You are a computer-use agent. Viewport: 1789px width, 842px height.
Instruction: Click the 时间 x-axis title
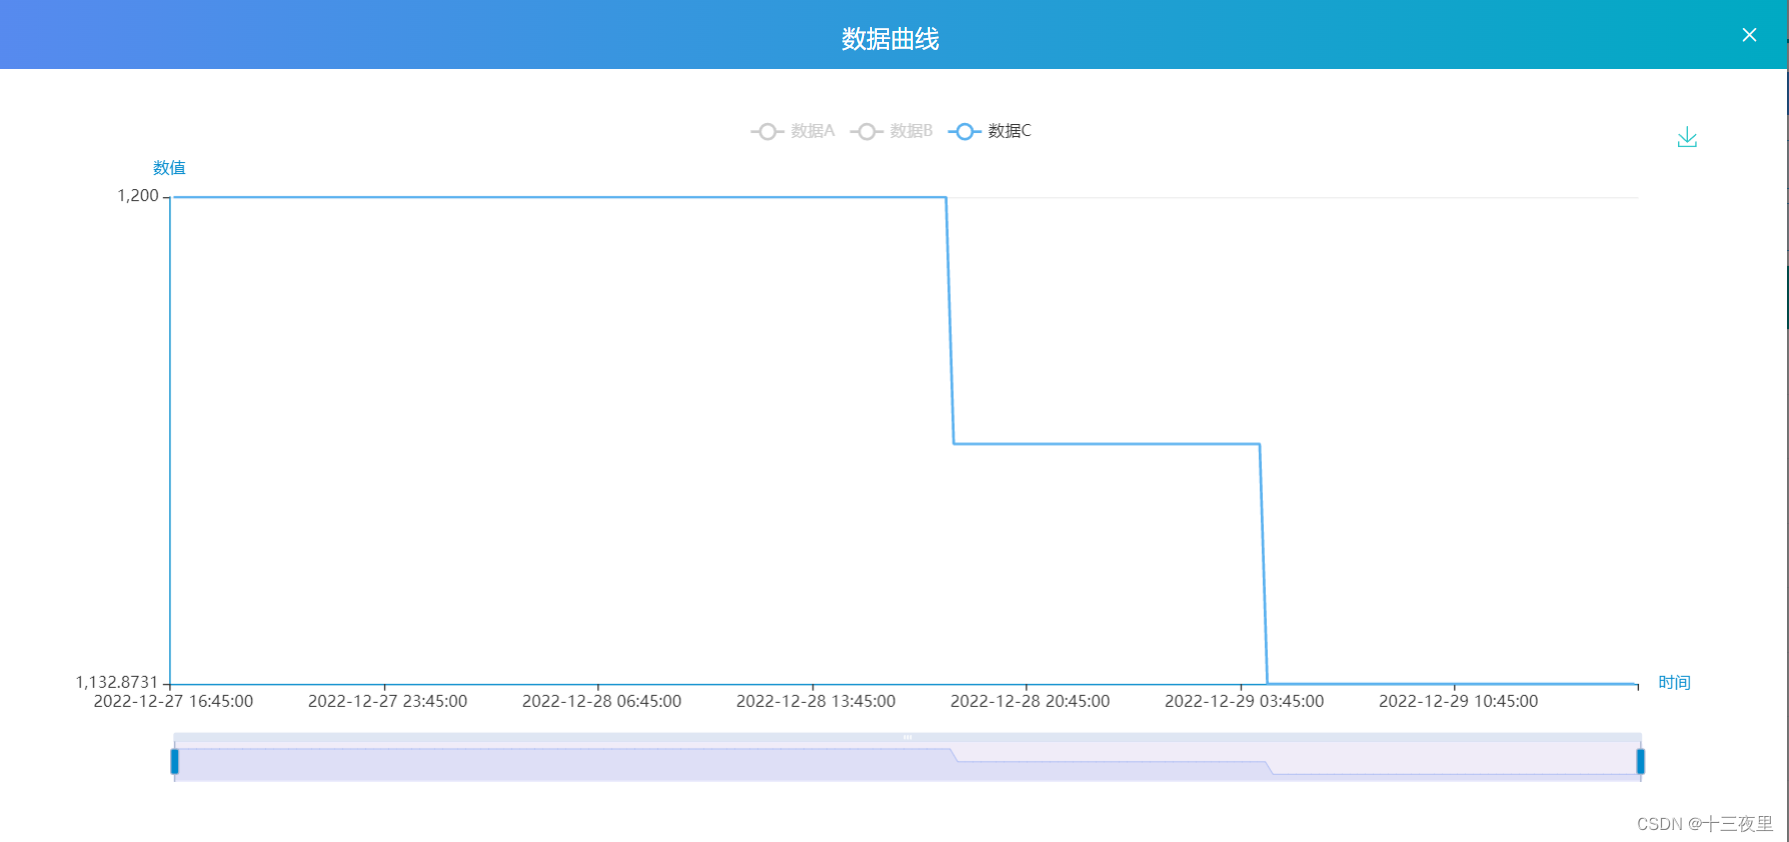[1674, 682]
